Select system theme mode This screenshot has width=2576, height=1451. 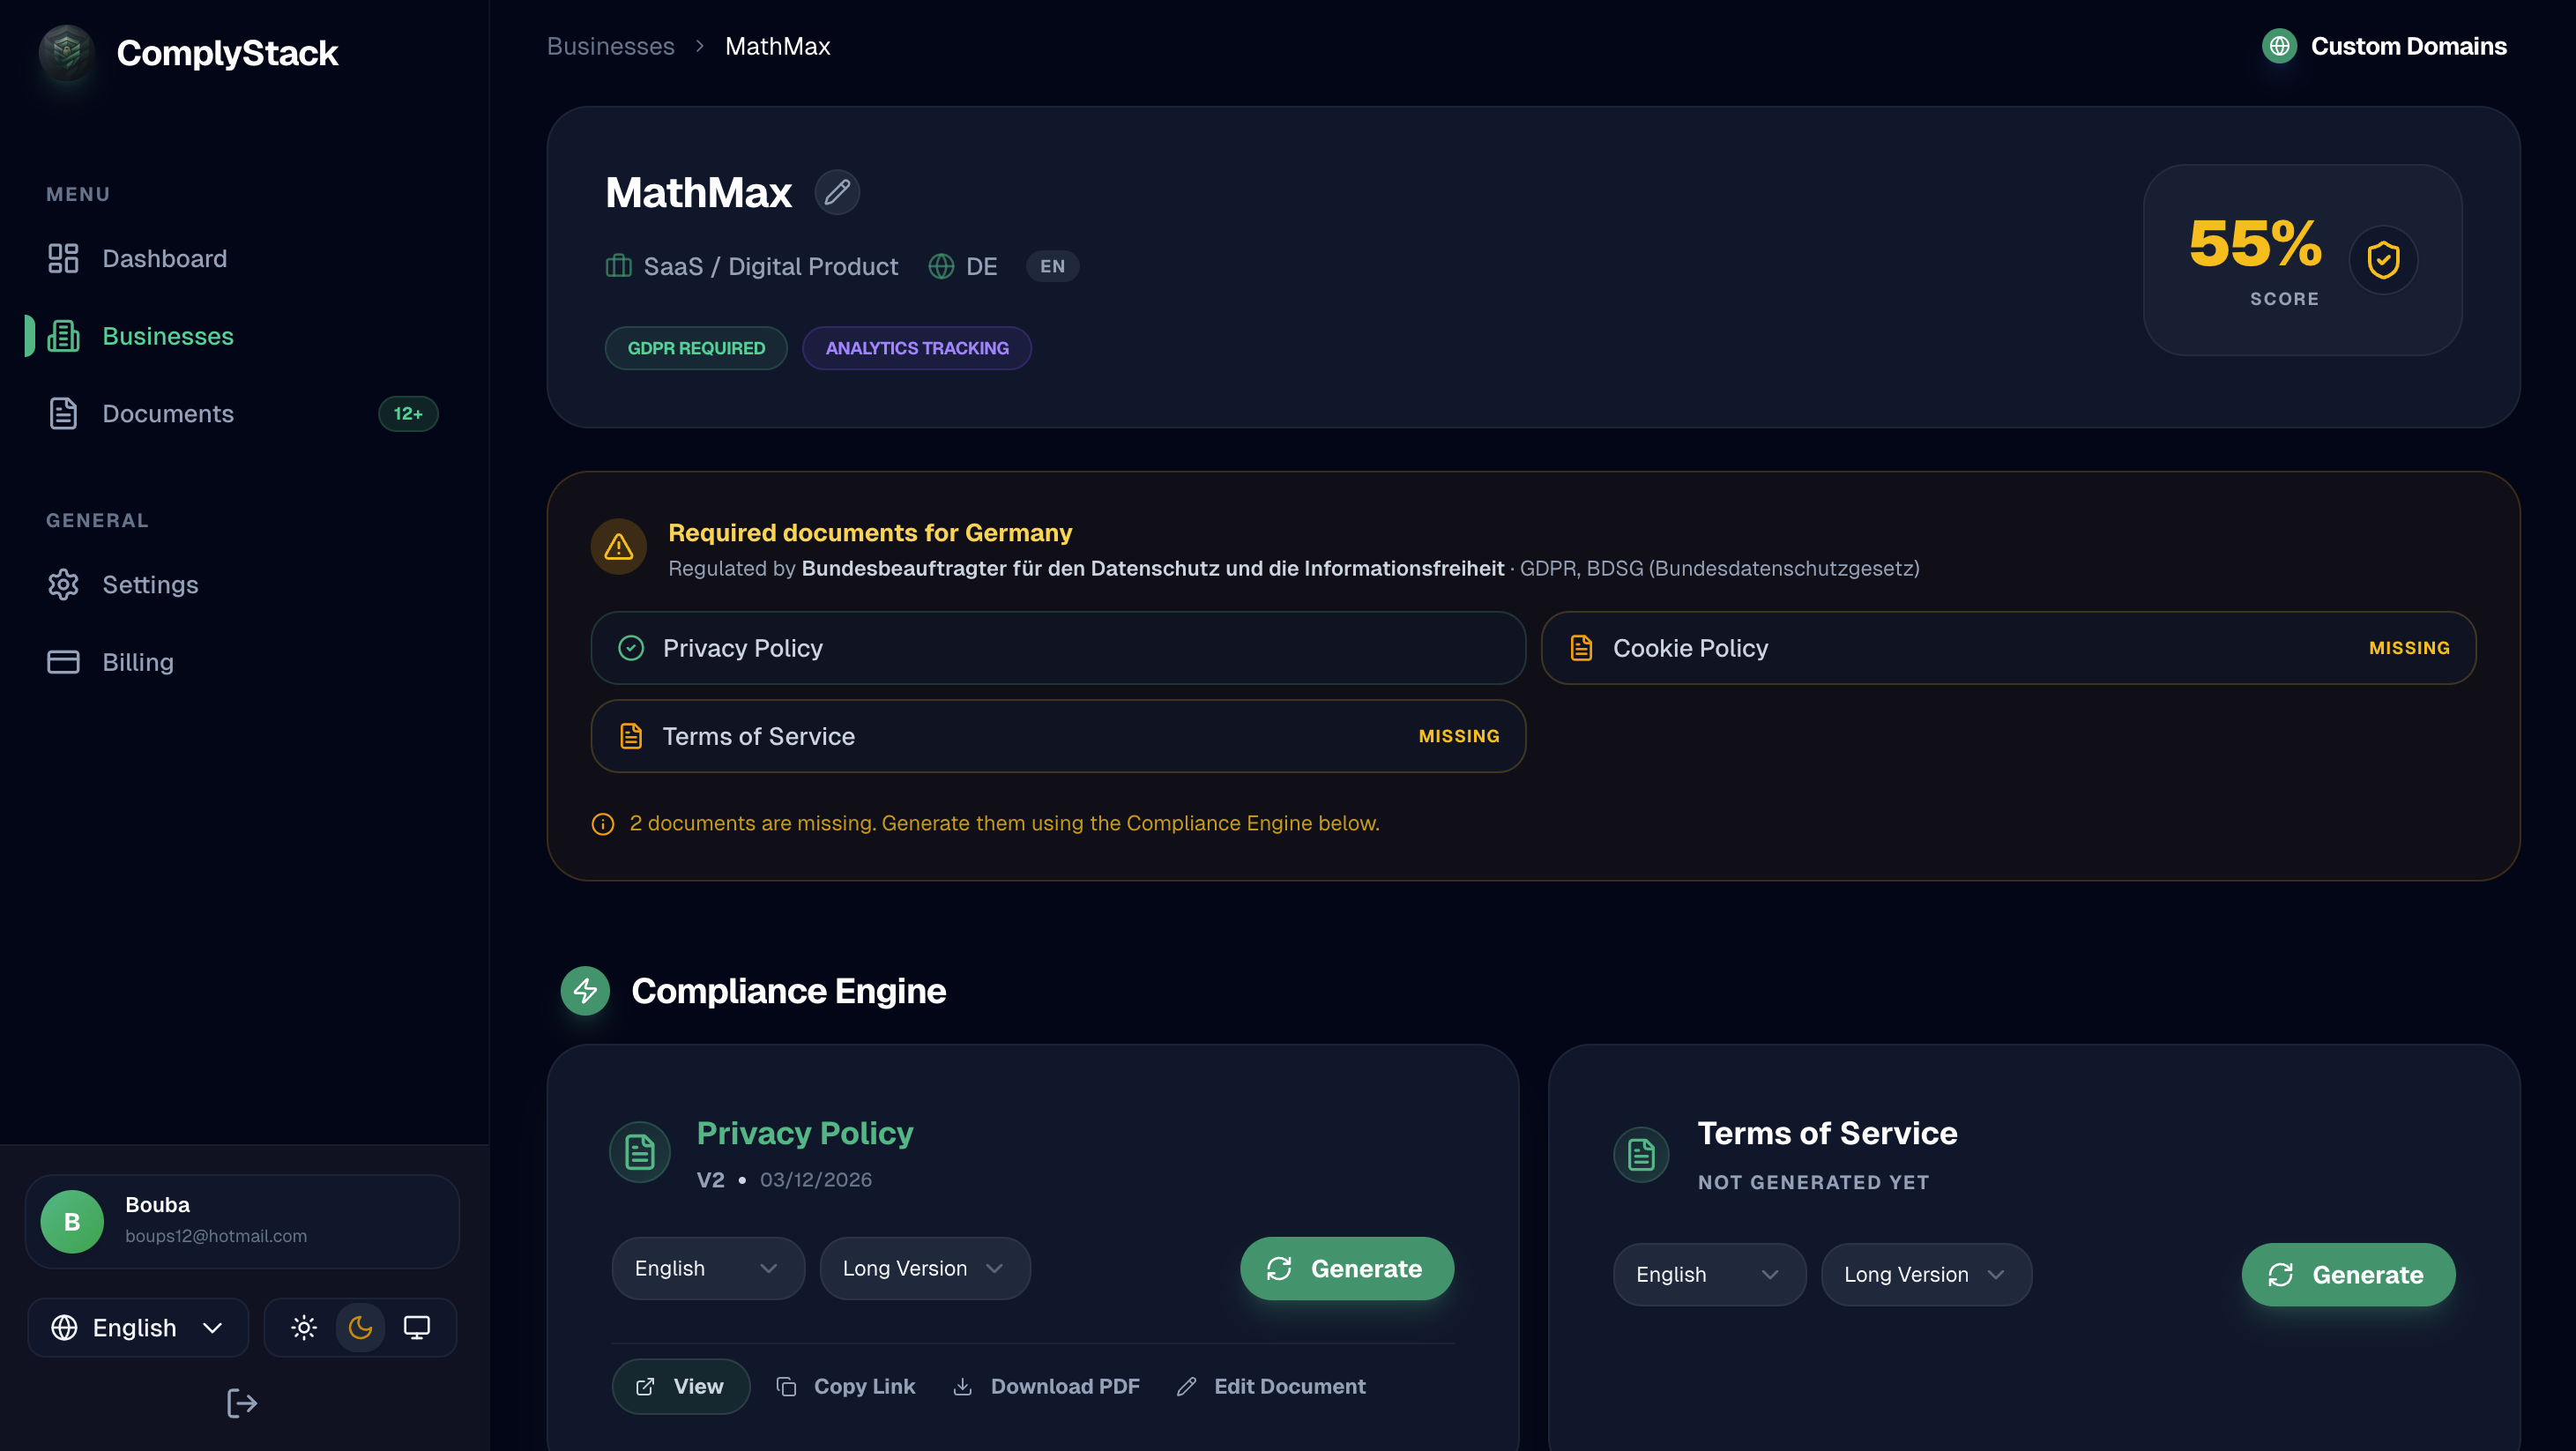[417, 1327]
